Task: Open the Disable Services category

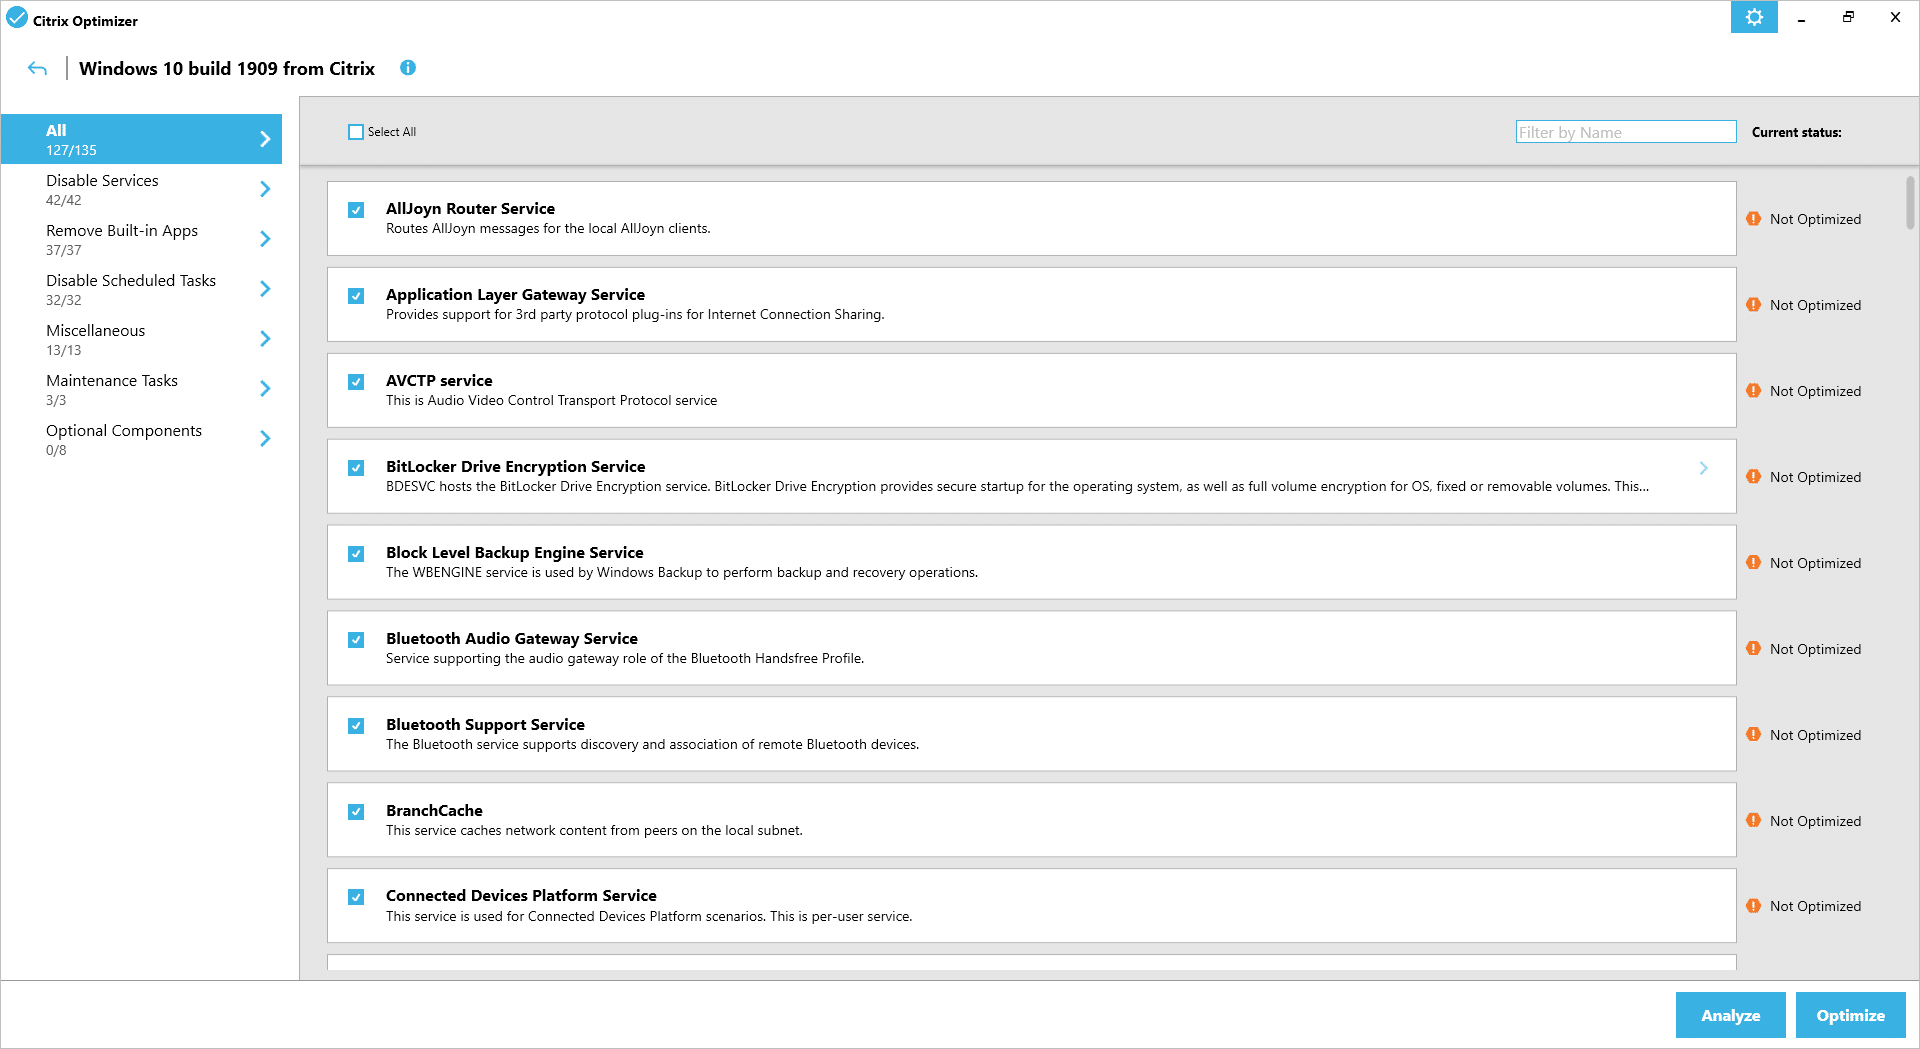Action: 141,189
